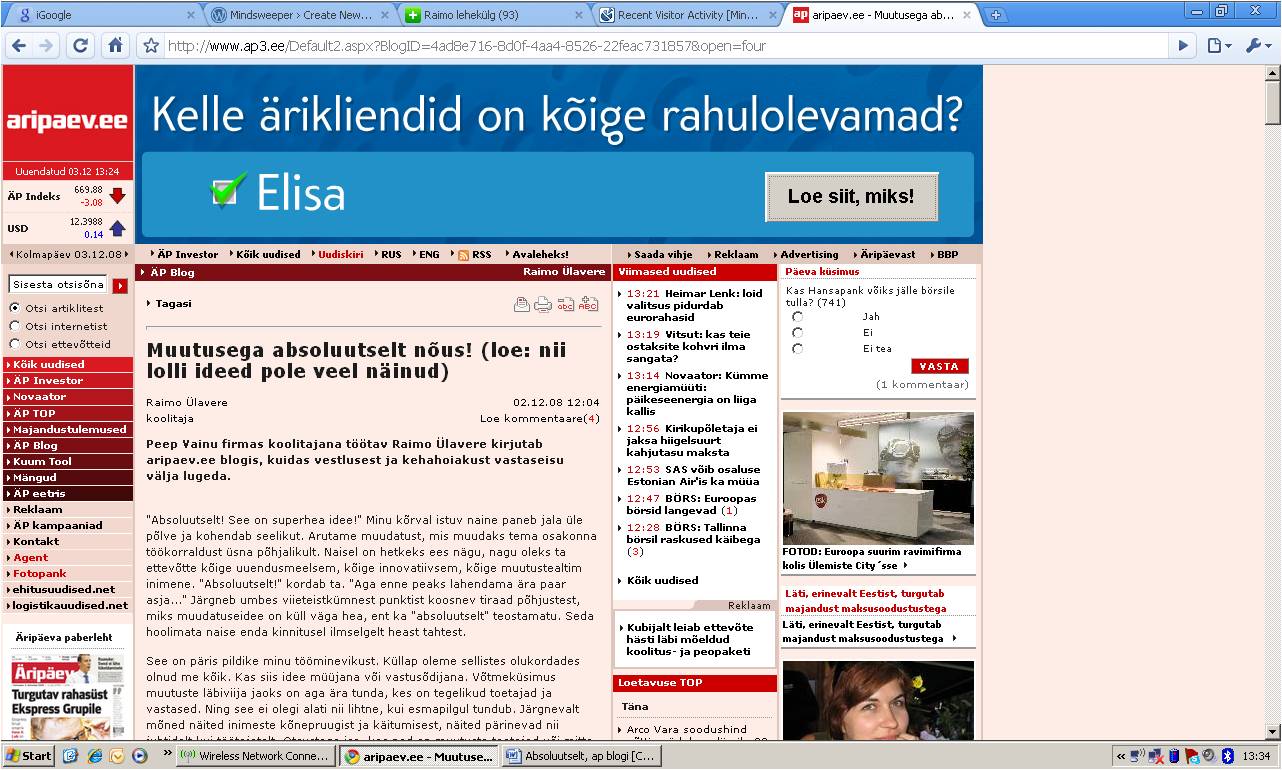The height and width of the screenshot is (770, 1282).
Task: Open Avaleheks! top menu link
Action: tap(540, 255)
